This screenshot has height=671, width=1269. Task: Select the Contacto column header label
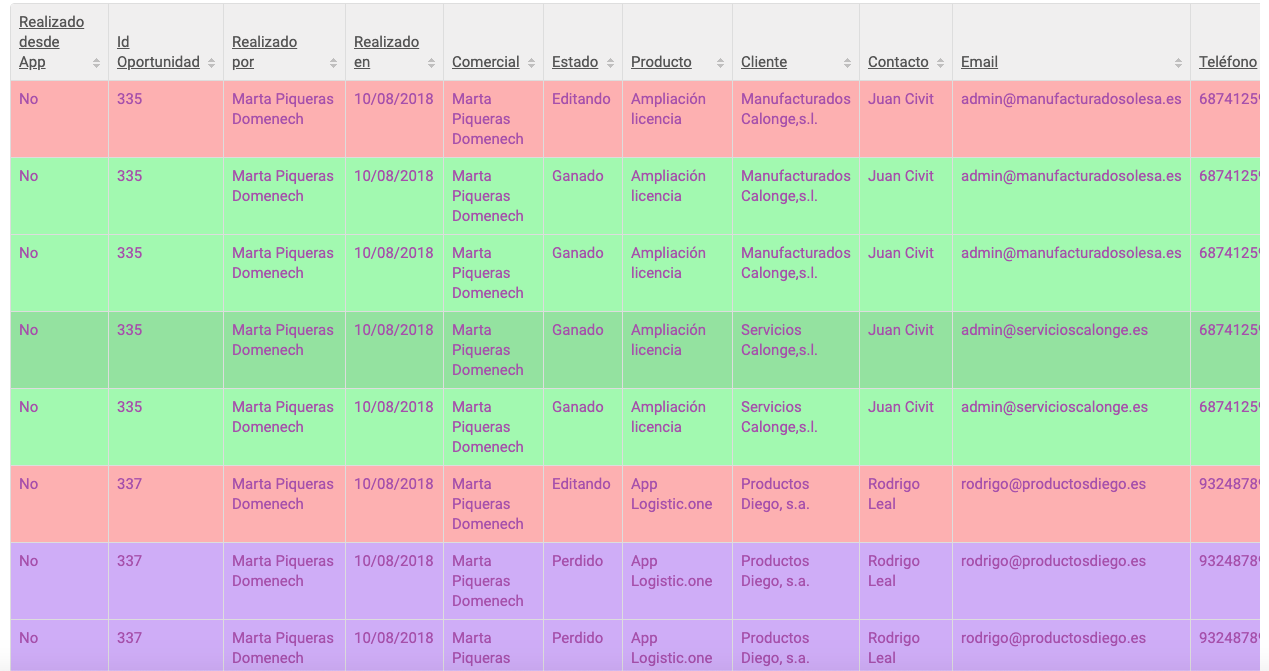click(898, 62)
